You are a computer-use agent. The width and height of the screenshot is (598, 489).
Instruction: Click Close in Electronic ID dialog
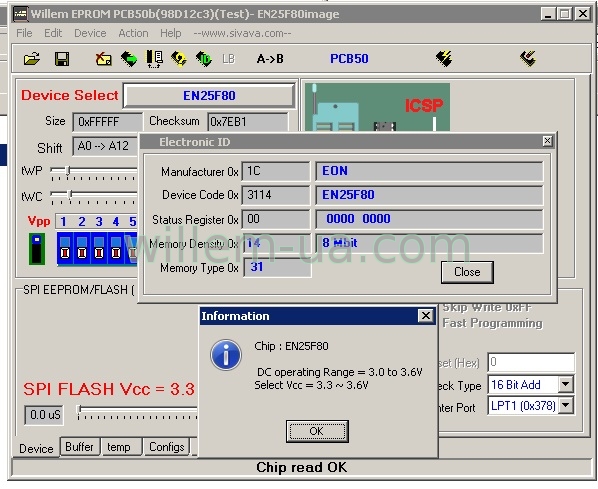467,272
